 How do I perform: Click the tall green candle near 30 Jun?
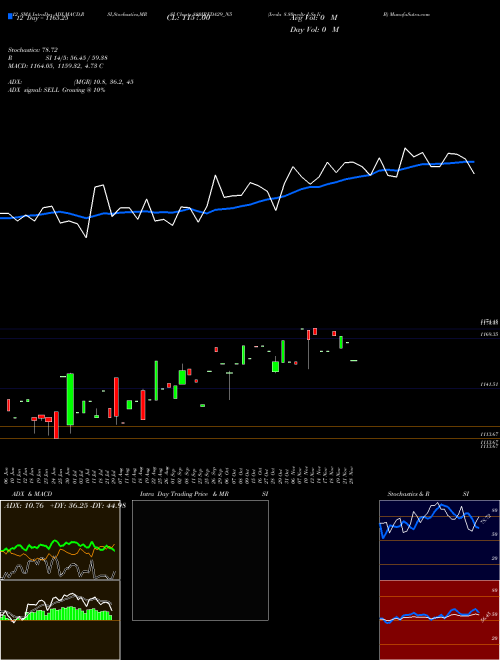tap(70, 399)
